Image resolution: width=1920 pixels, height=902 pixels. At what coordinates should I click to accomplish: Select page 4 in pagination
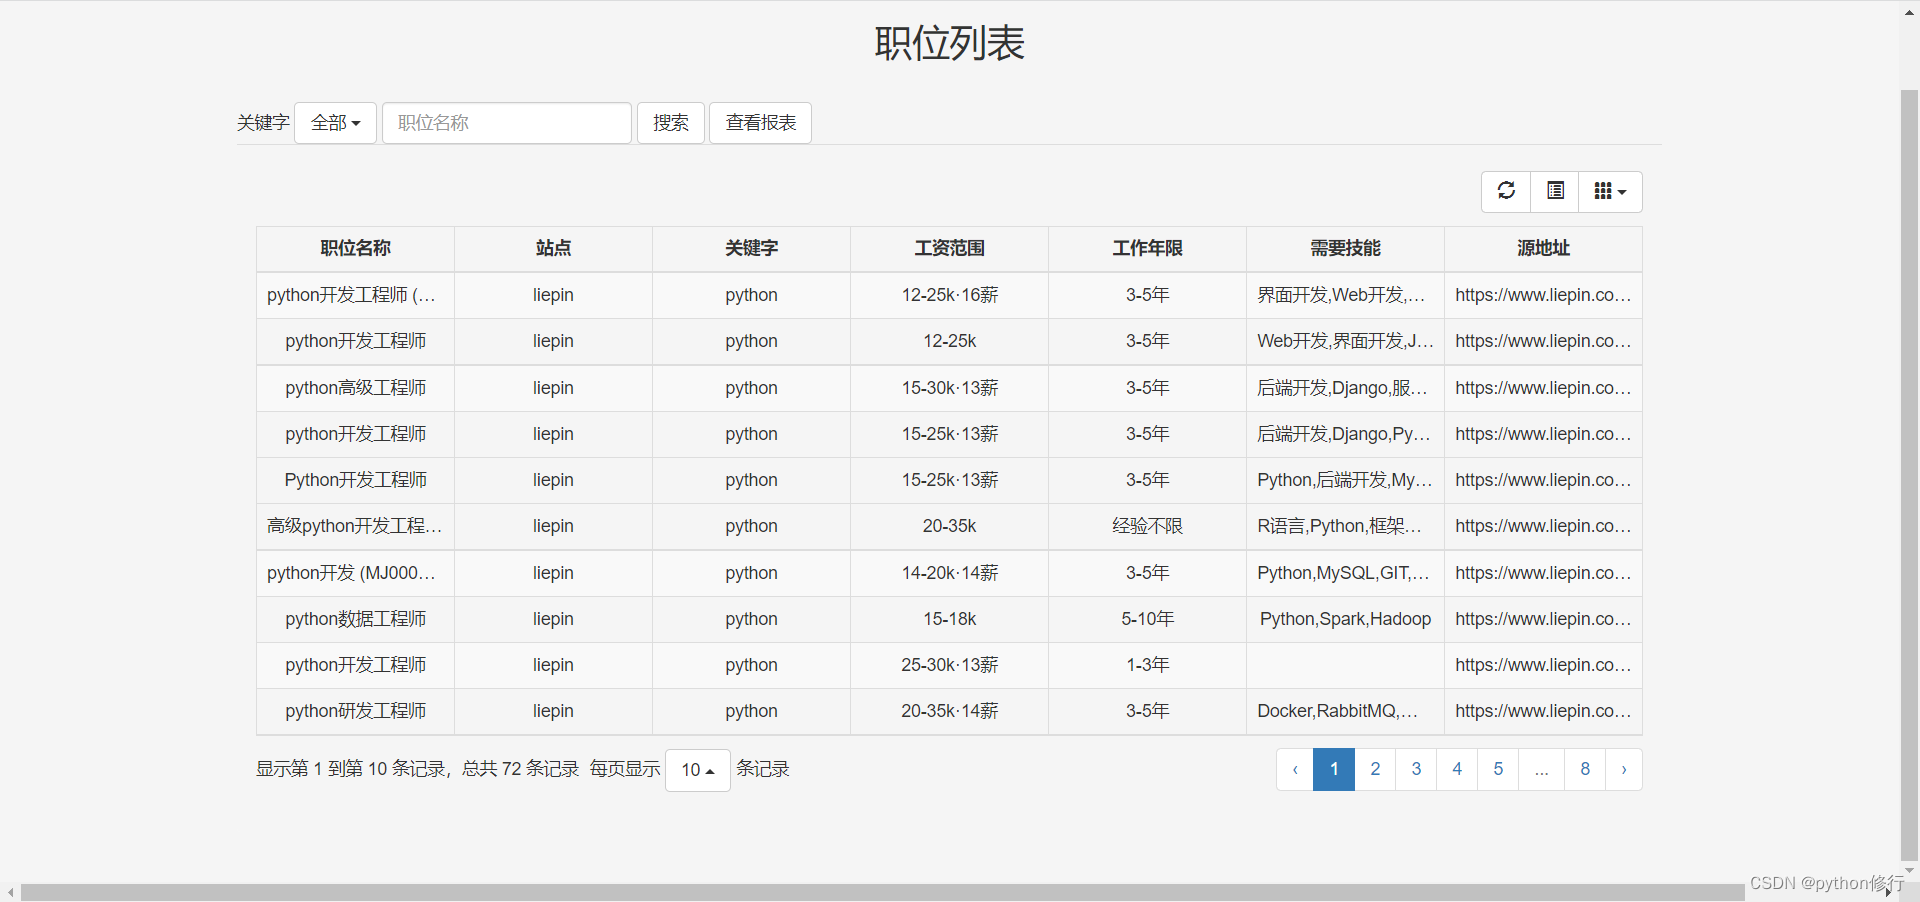(x=1457, y=769)
